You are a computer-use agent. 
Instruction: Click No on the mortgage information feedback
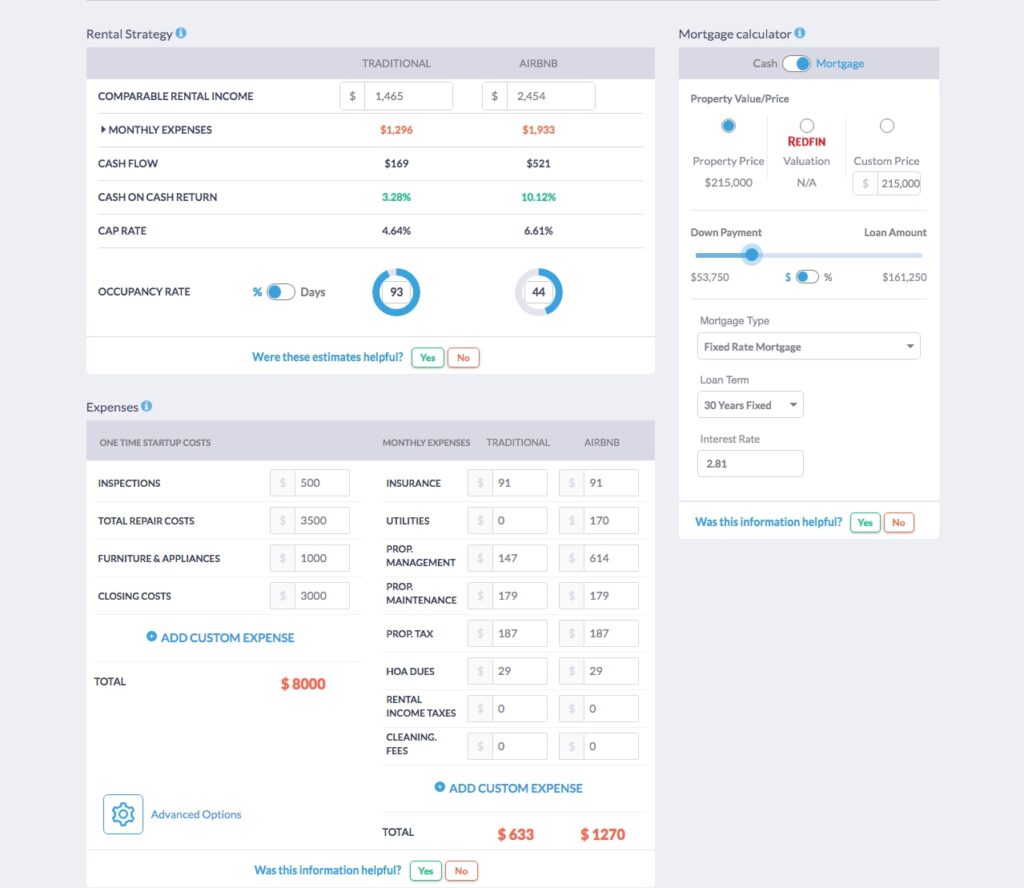coord(898,522)
